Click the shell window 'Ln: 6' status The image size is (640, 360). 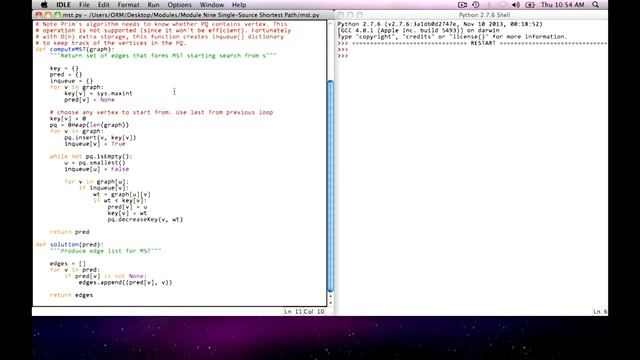pyautogui.click(x=600, y=311)
